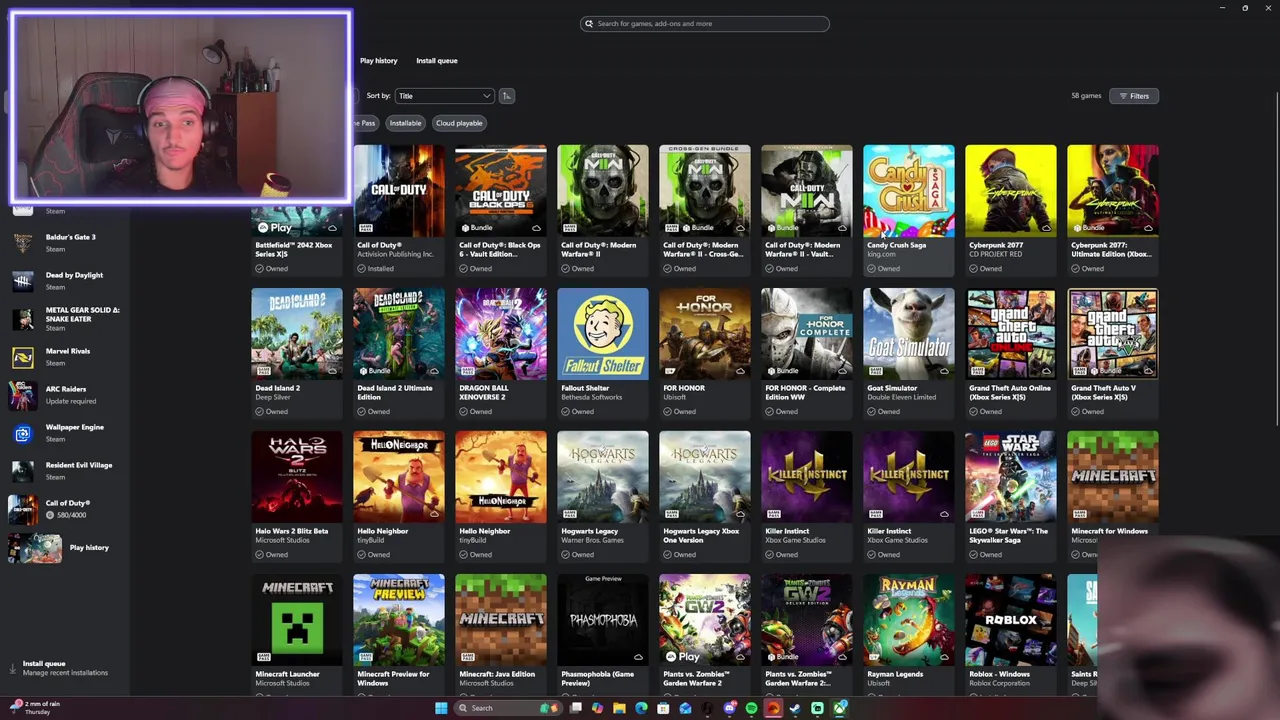Switch to the Play history tab
Viewport: 1280px width, 720px height.
click(378, 61)
